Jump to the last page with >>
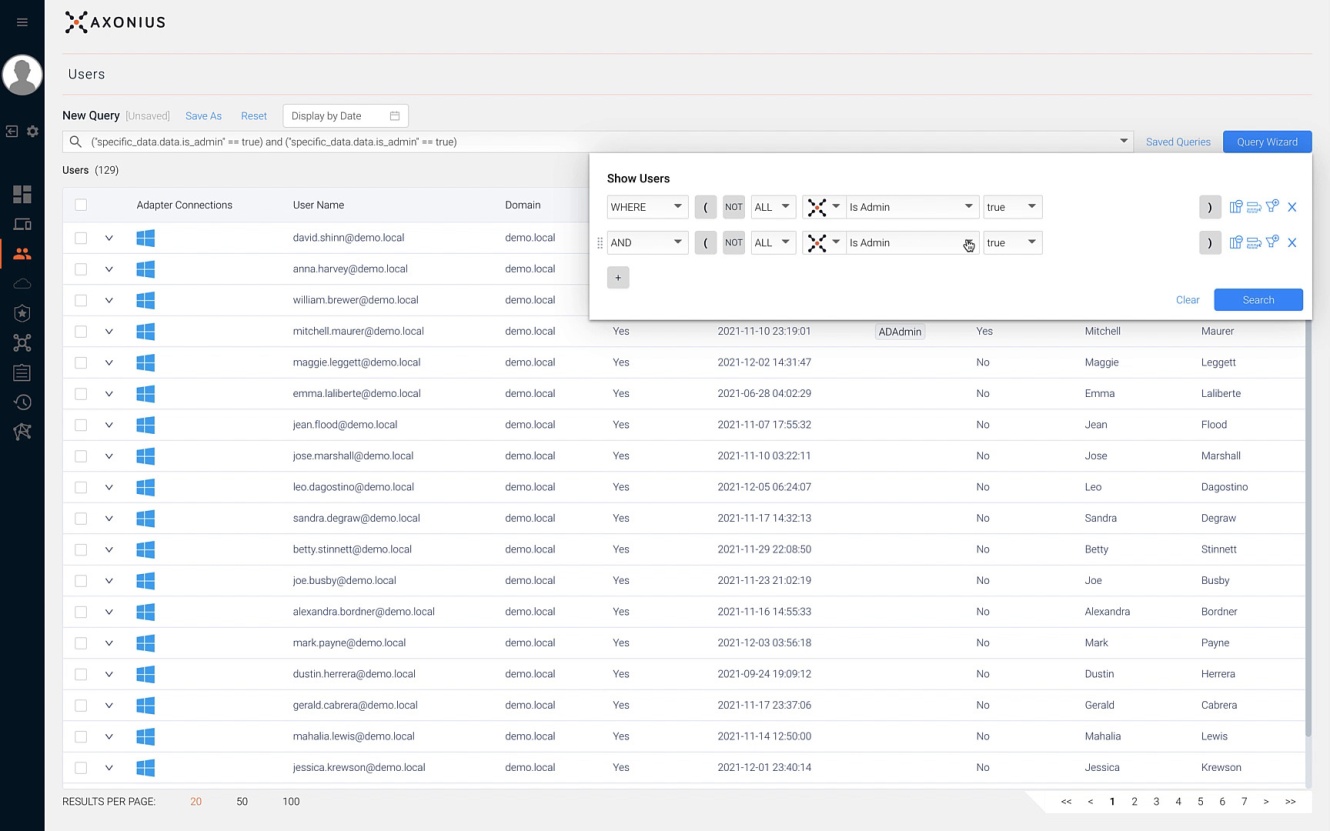The height and width of the screenshot is (831, 1330). tap(1290, 802)
